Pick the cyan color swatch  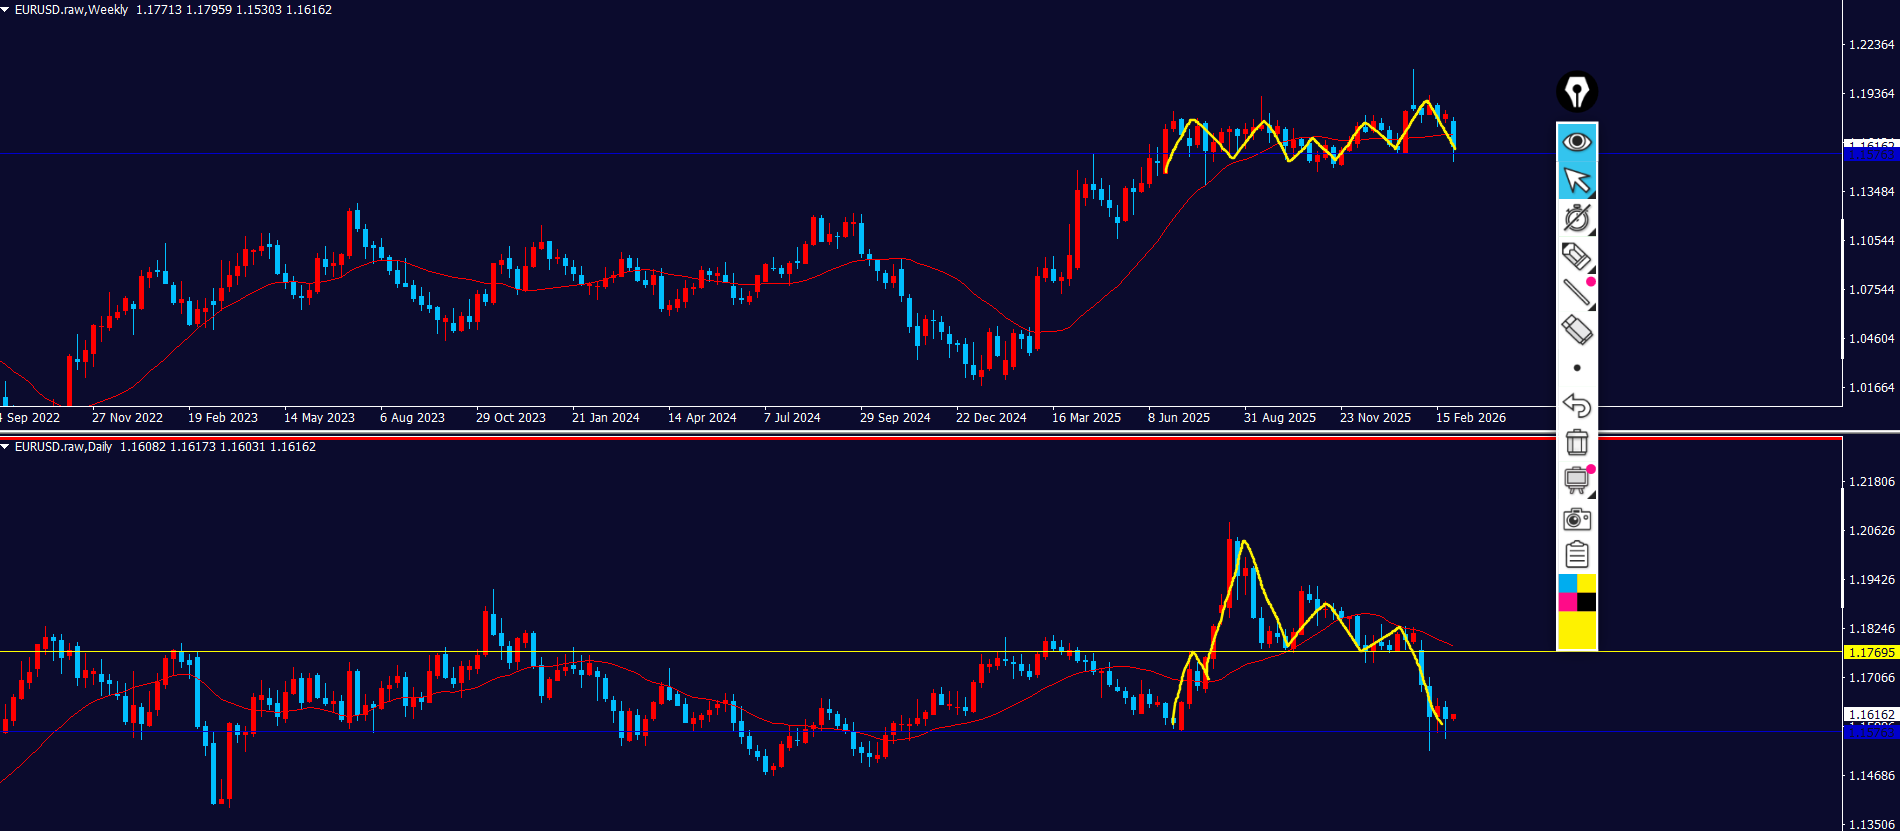1567,583
